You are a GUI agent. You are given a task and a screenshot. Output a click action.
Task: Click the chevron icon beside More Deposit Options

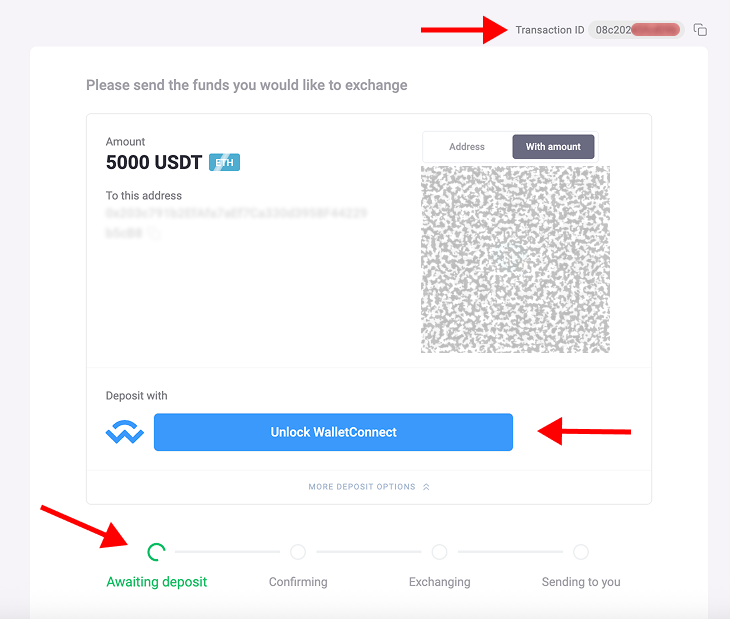[426, 487]
